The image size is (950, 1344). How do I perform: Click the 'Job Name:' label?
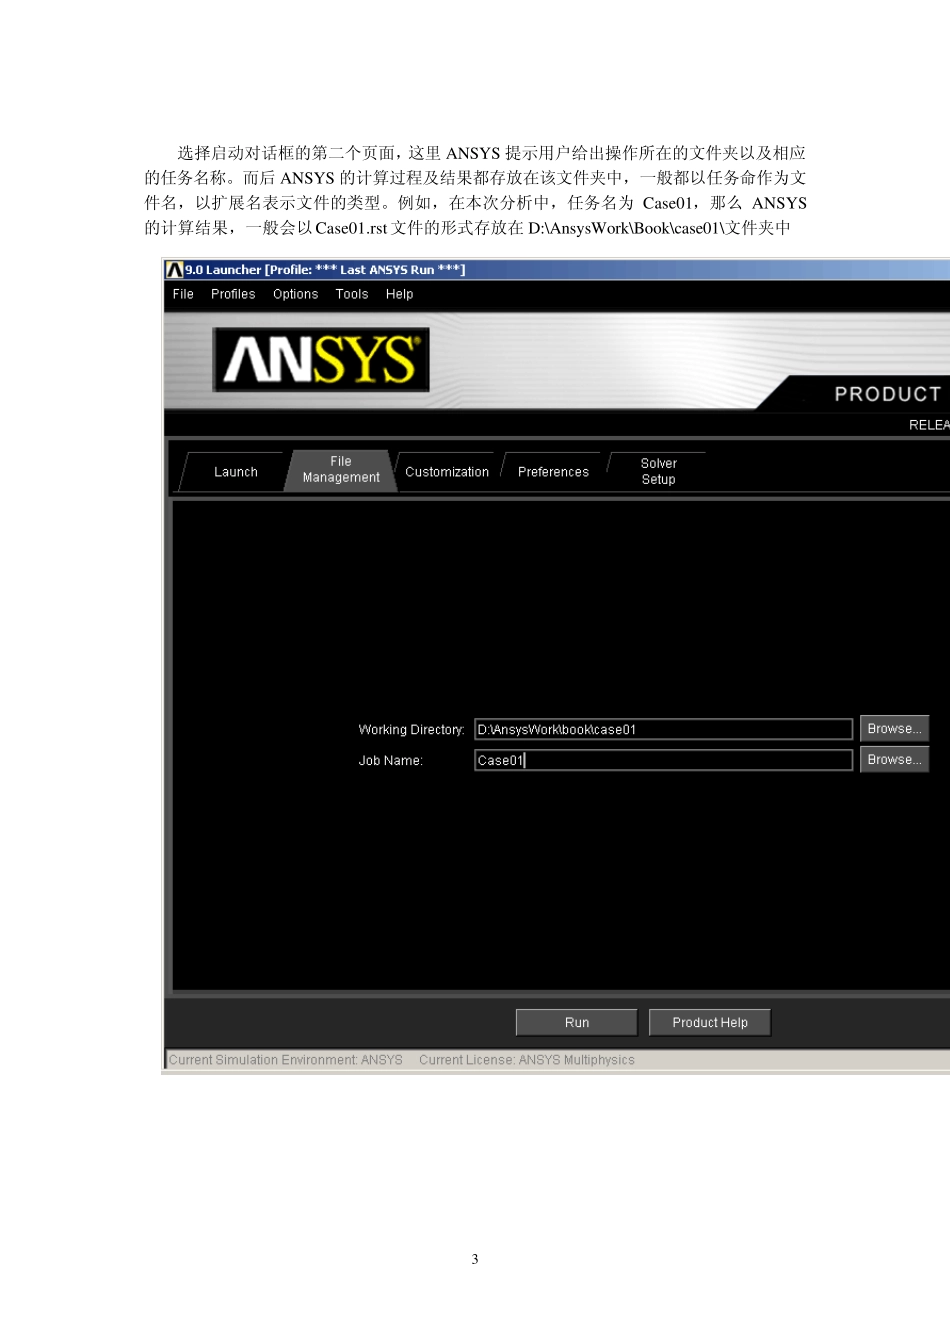pos(390,761)
